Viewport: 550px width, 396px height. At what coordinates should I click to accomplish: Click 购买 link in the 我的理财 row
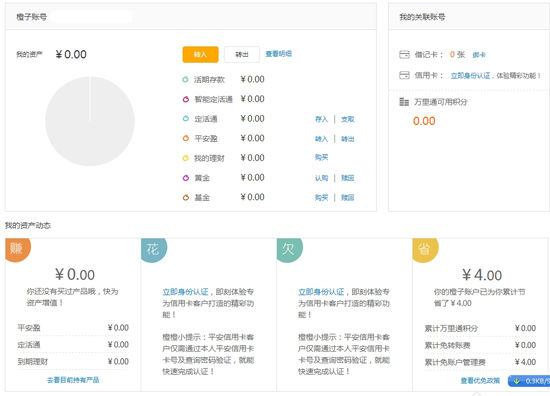click(x=321, y=157)
